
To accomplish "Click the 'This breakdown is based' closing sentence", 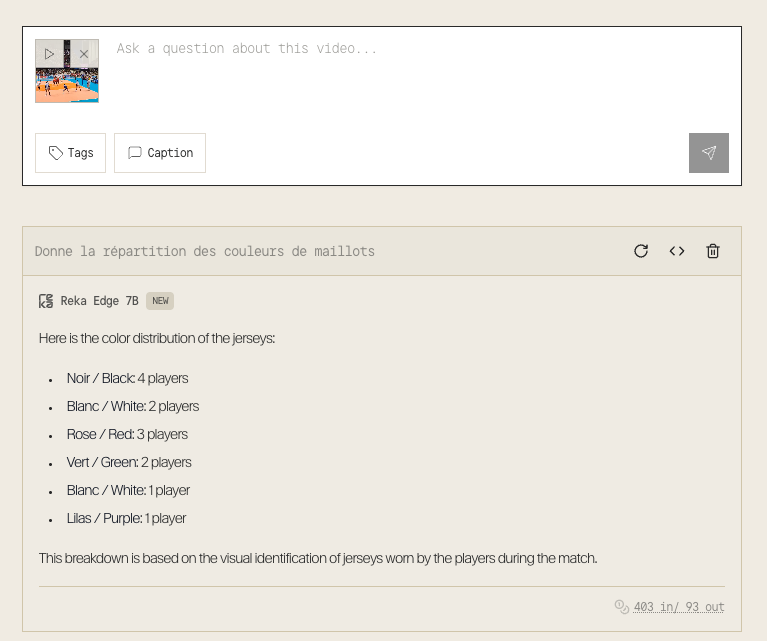I will pyautogui.click(x=317, y=558).
